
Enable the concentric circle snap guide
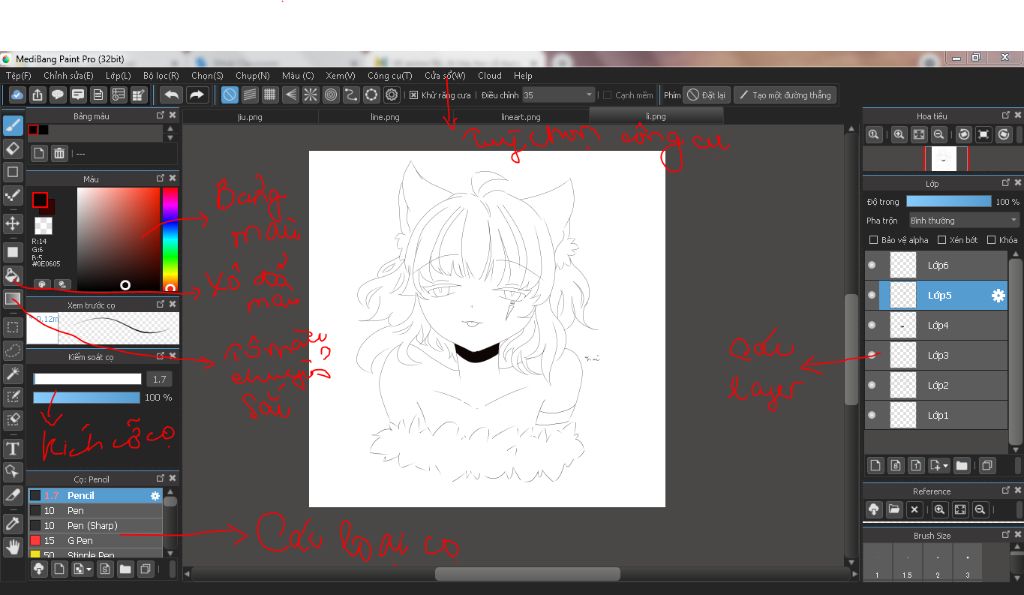(x=331, y=95)
